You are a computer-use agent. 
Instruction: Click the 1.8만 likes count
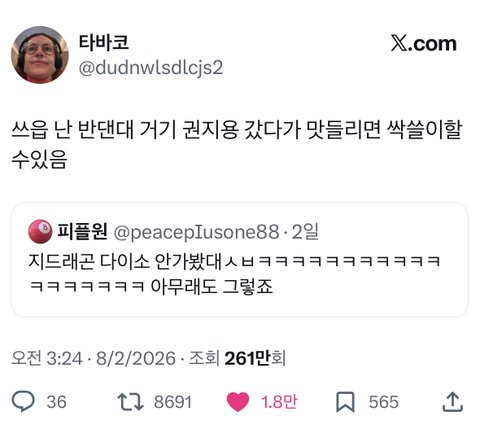[279, 402]
